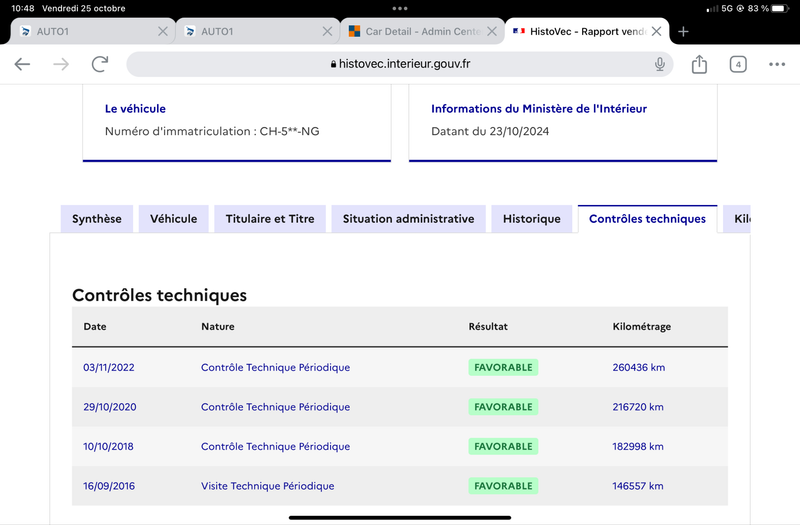Go back with the left arrow button
This screenshot has height=525, width=800.
(x=22, y=64)
